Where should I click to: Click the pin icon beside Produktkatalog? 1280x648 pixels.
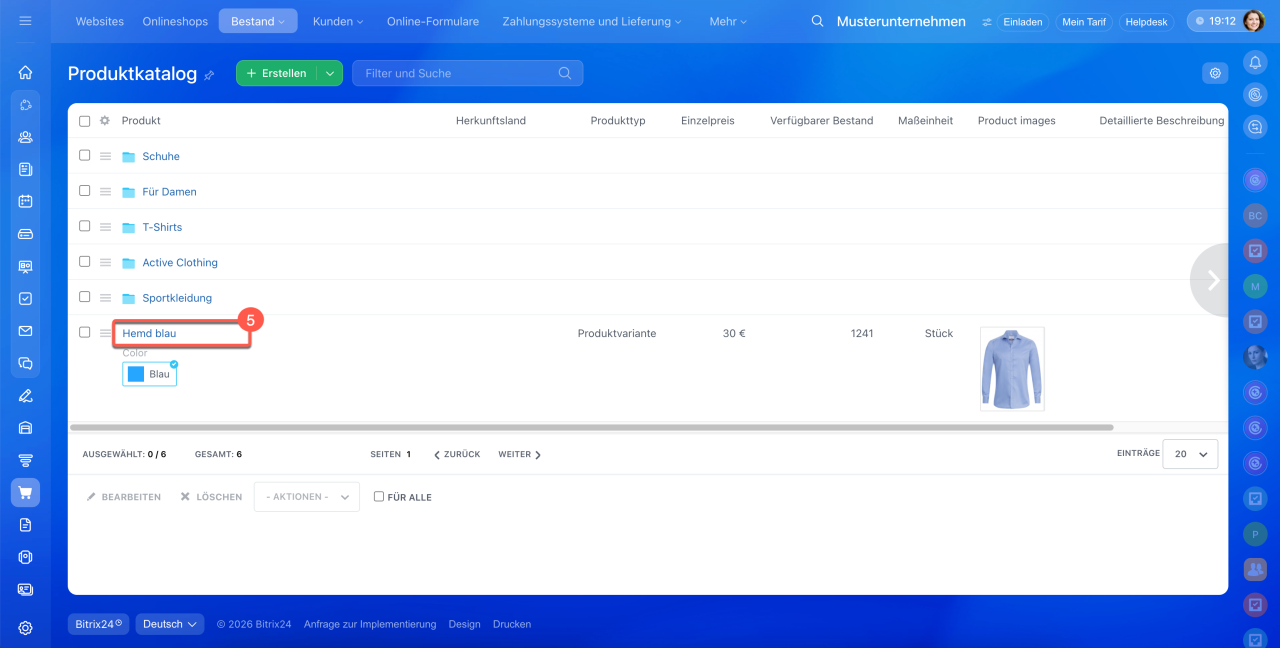click(x=209, y=75)
